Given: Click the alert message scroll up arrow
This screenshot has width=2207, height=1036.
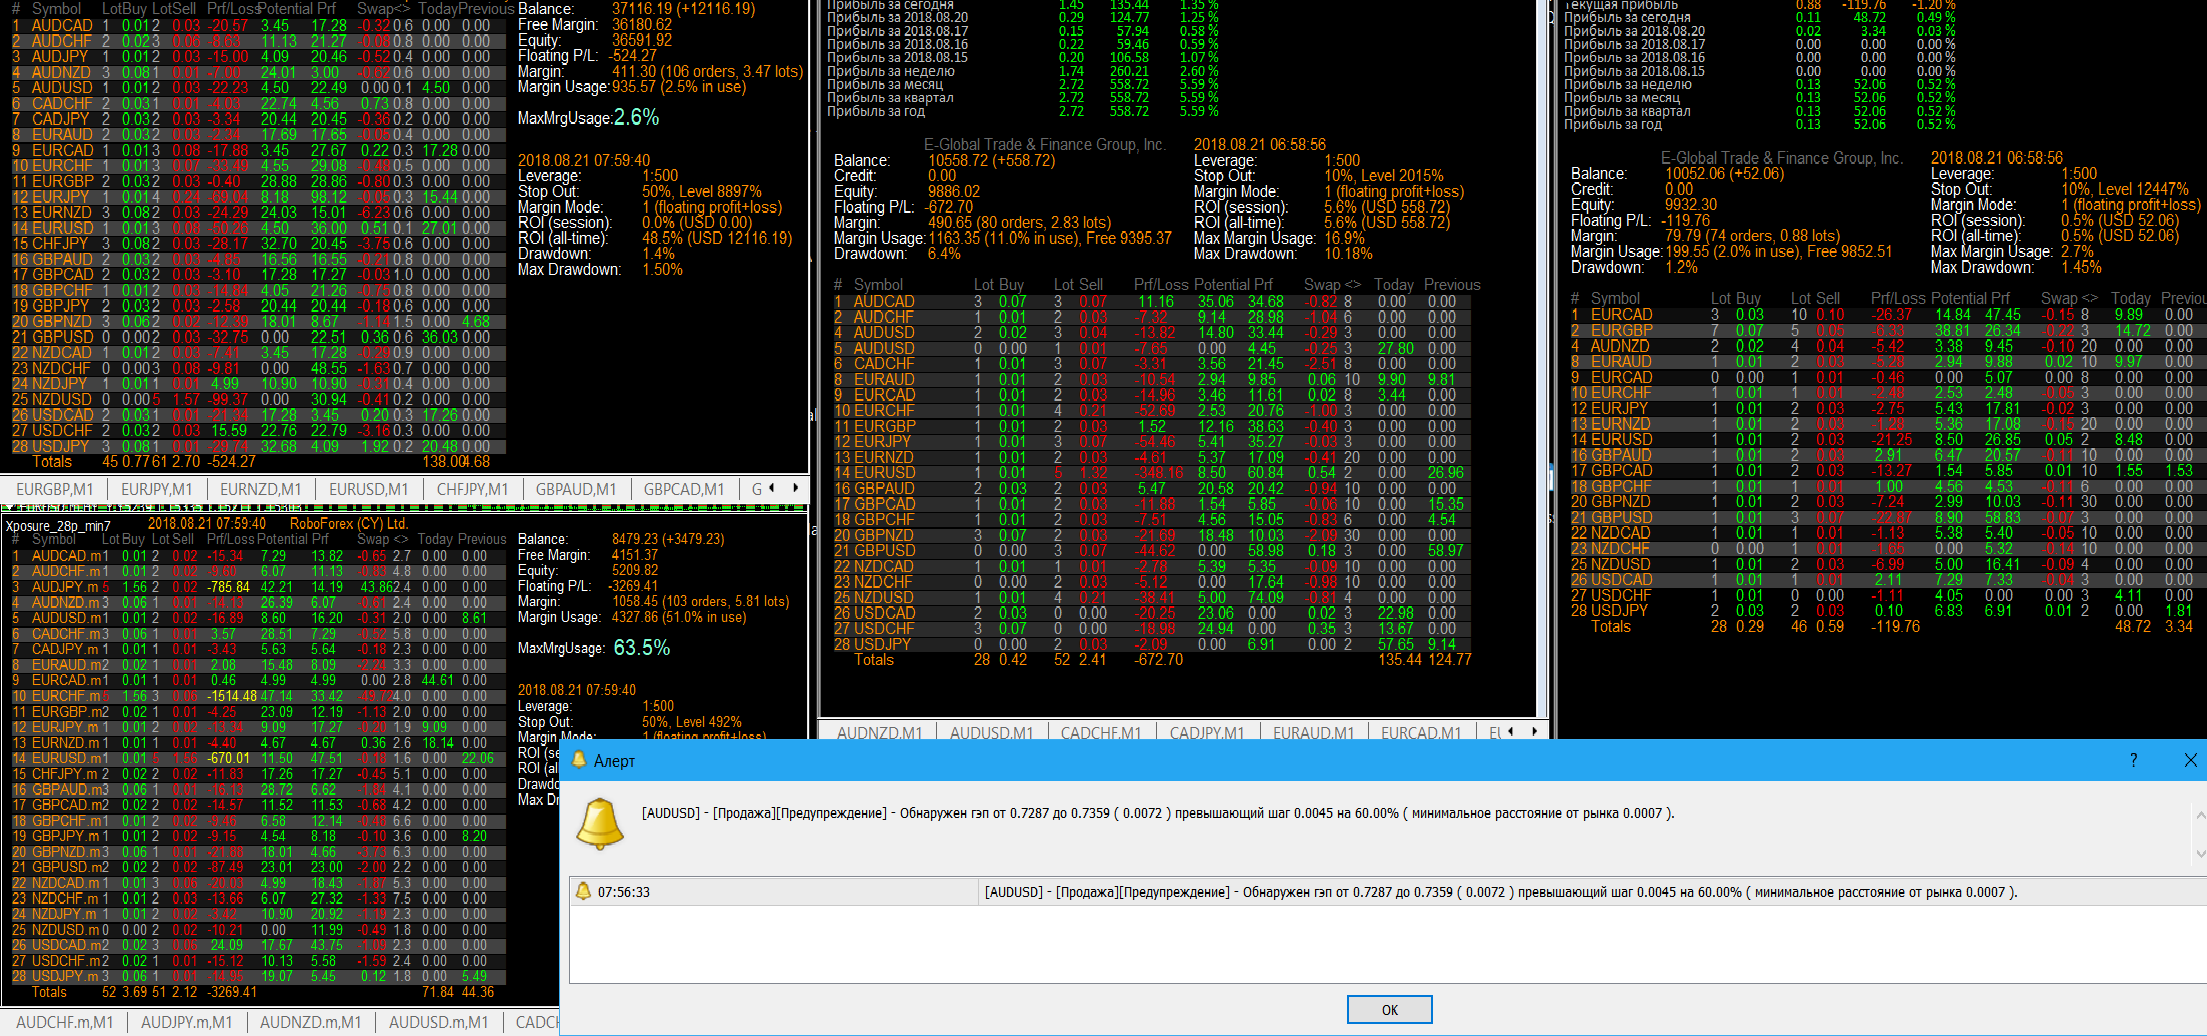Looking at the screenshot, I should [x=2199, y=816].
